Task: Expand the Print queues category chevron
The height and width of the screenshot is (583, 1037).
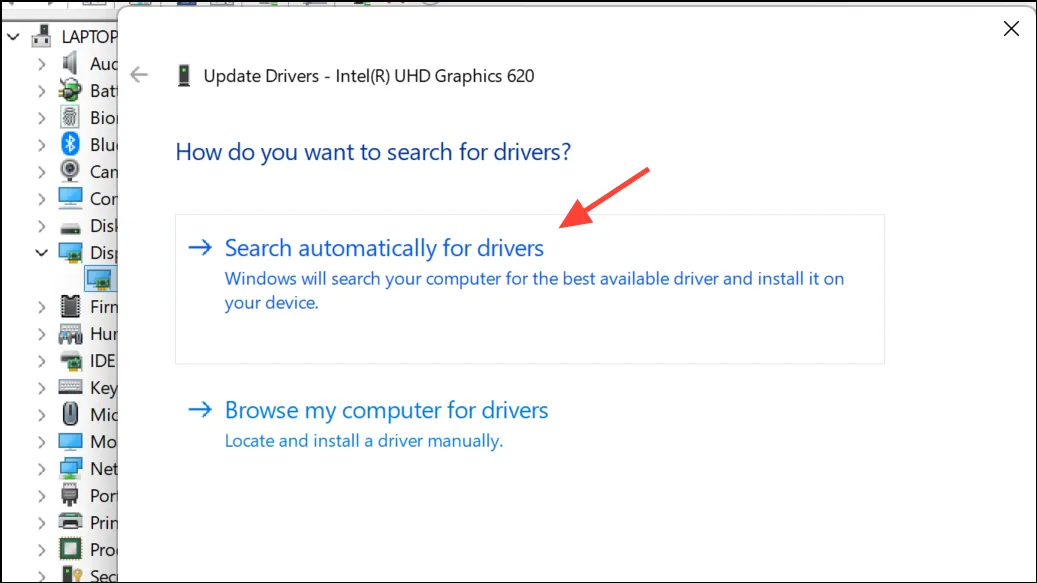Action: pos(42,523)
